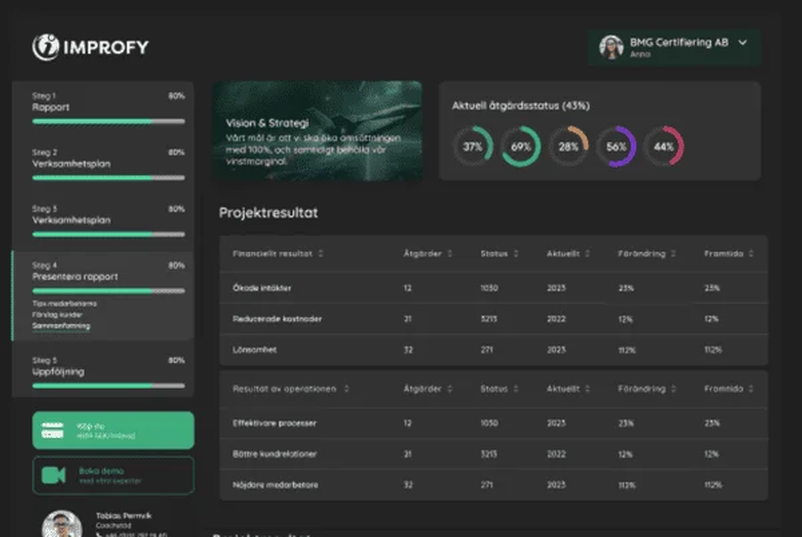Sort by the Financiellt resultat column
Viewport: 802px width, 537px height.
tap(320, 253)
